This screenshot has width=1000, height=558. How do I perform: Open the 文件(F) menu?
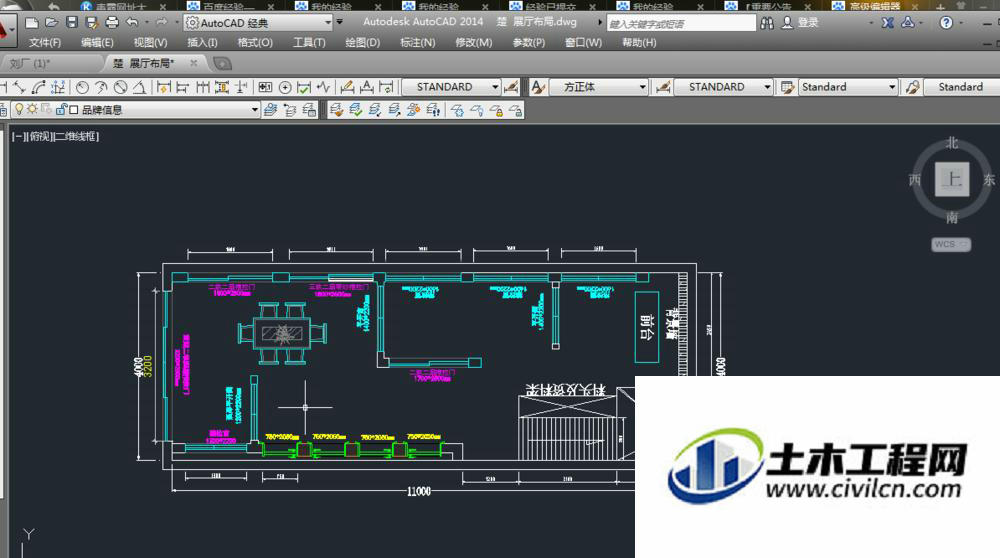pos(45,43)
